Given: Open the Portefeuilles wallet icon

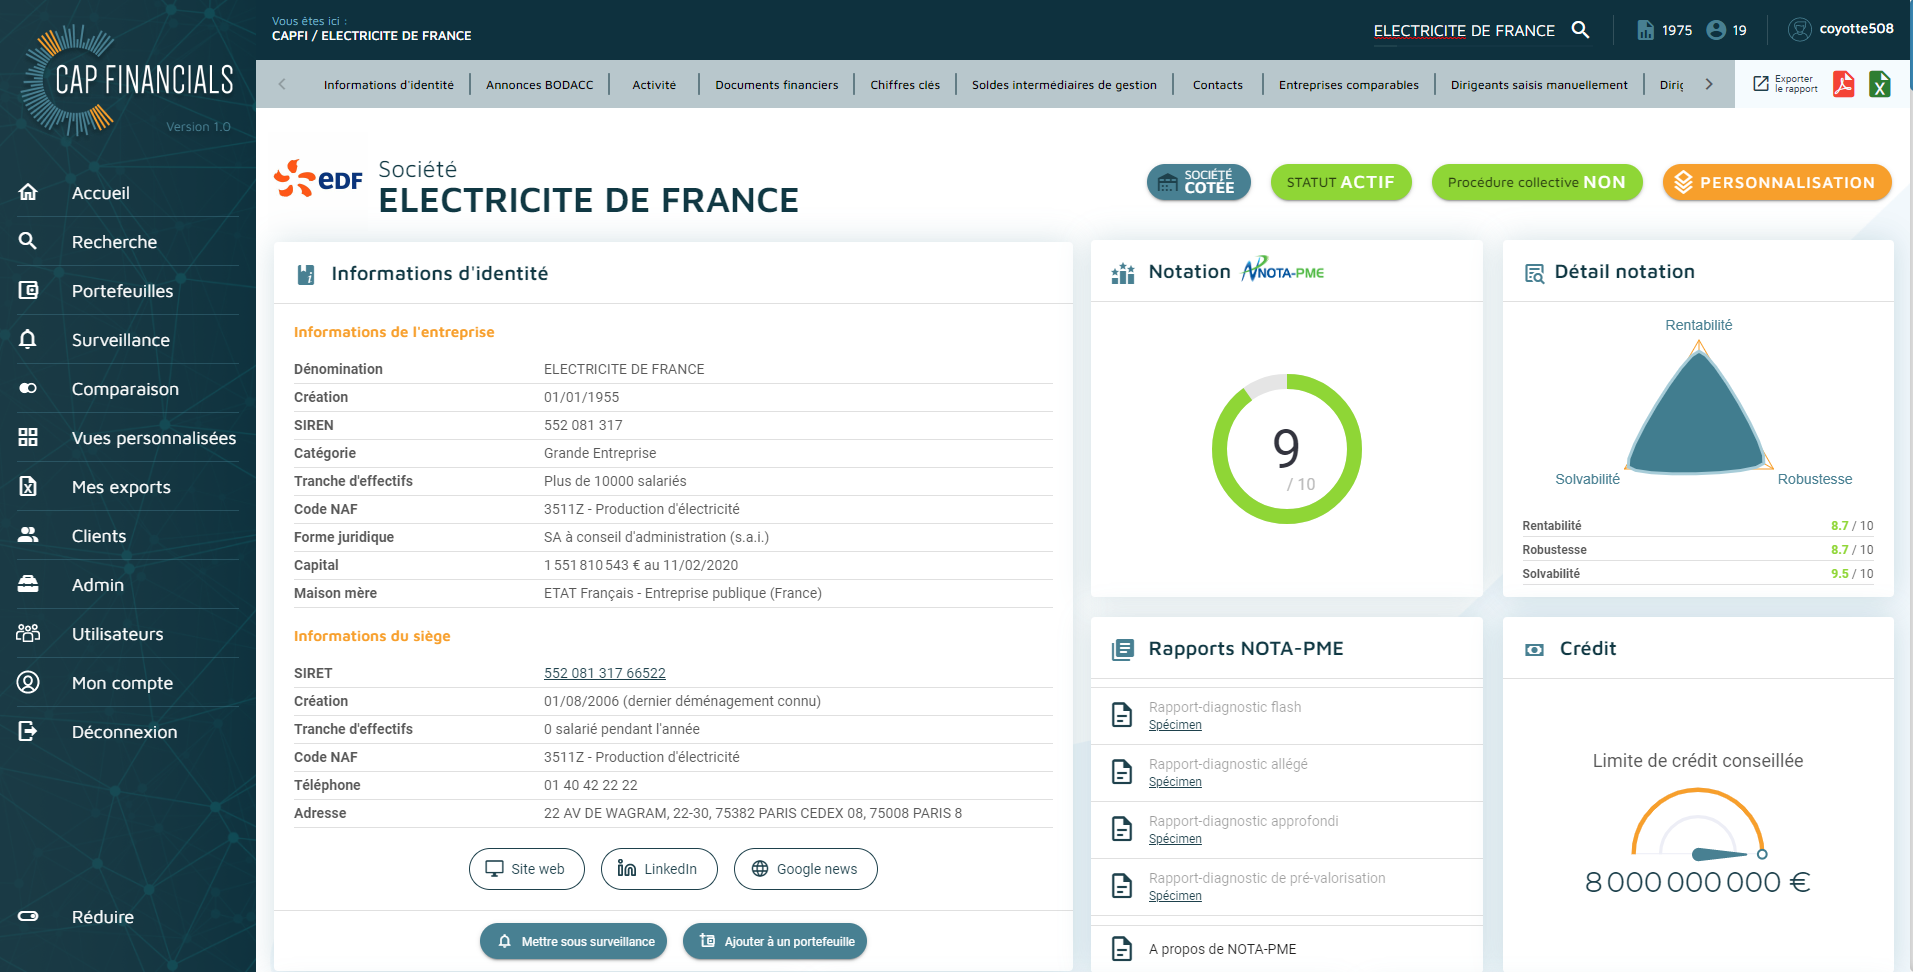Looking at the screenshot, I should 28,290.
